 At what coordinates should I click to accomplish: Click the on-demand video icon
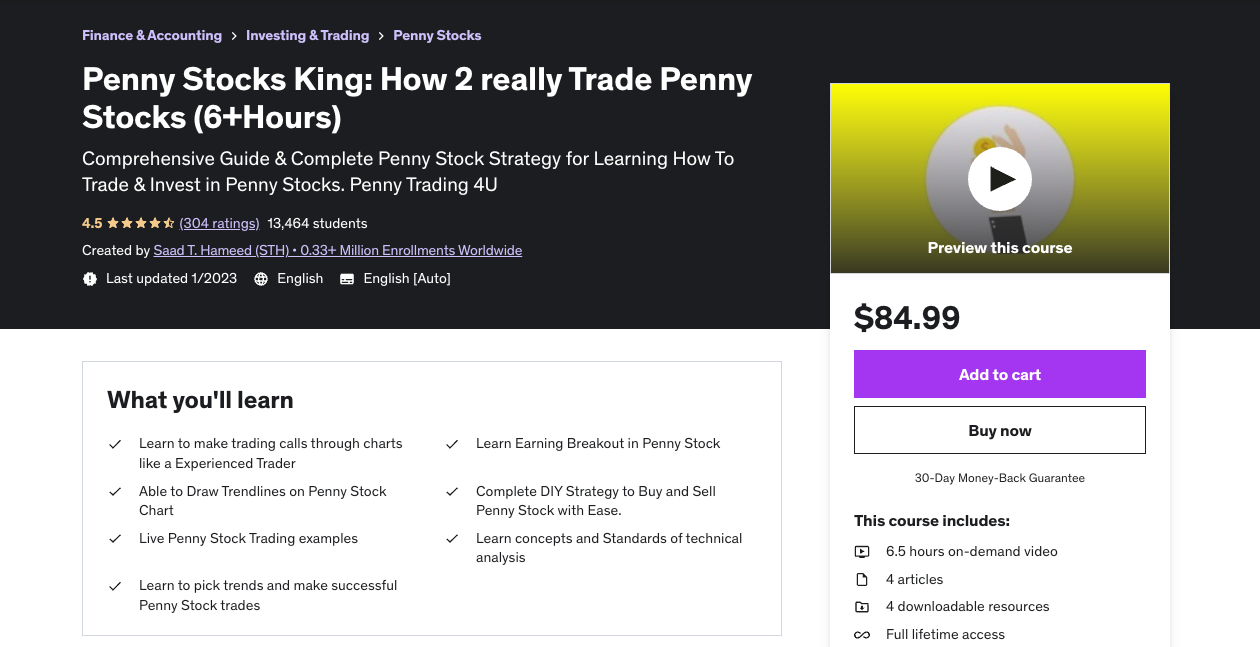pos(862,552)
